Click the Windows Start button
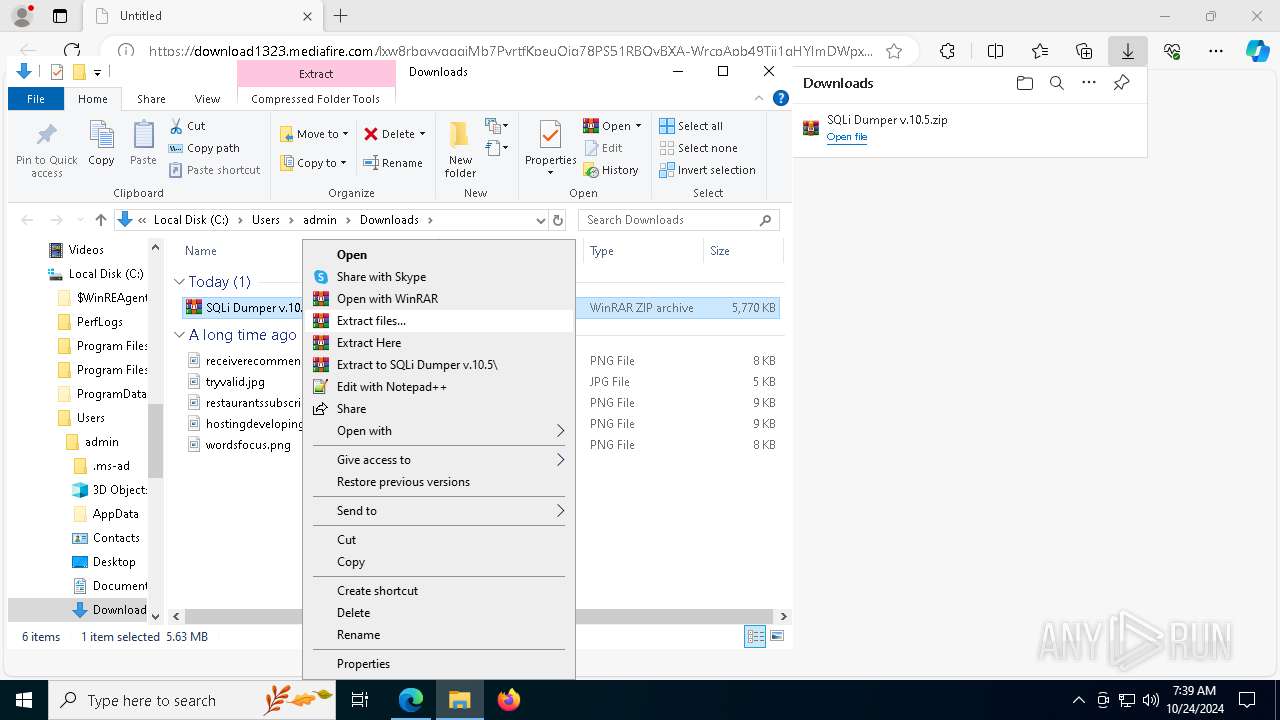The width and height of the screenshot is (1280, 720). (24, 700)
